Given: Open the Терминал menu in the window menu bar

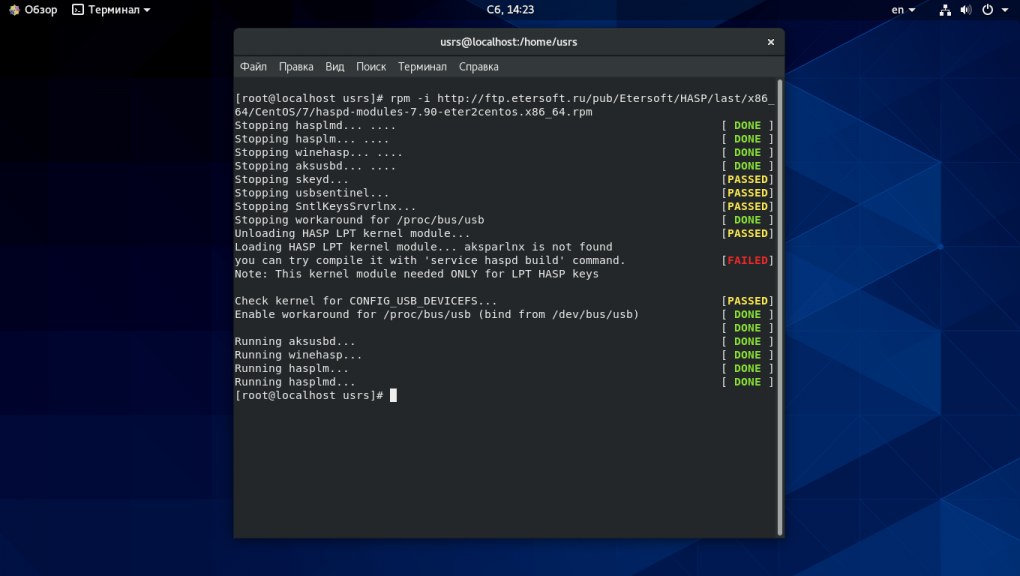Looking at the screenshot, I should 422,67.
